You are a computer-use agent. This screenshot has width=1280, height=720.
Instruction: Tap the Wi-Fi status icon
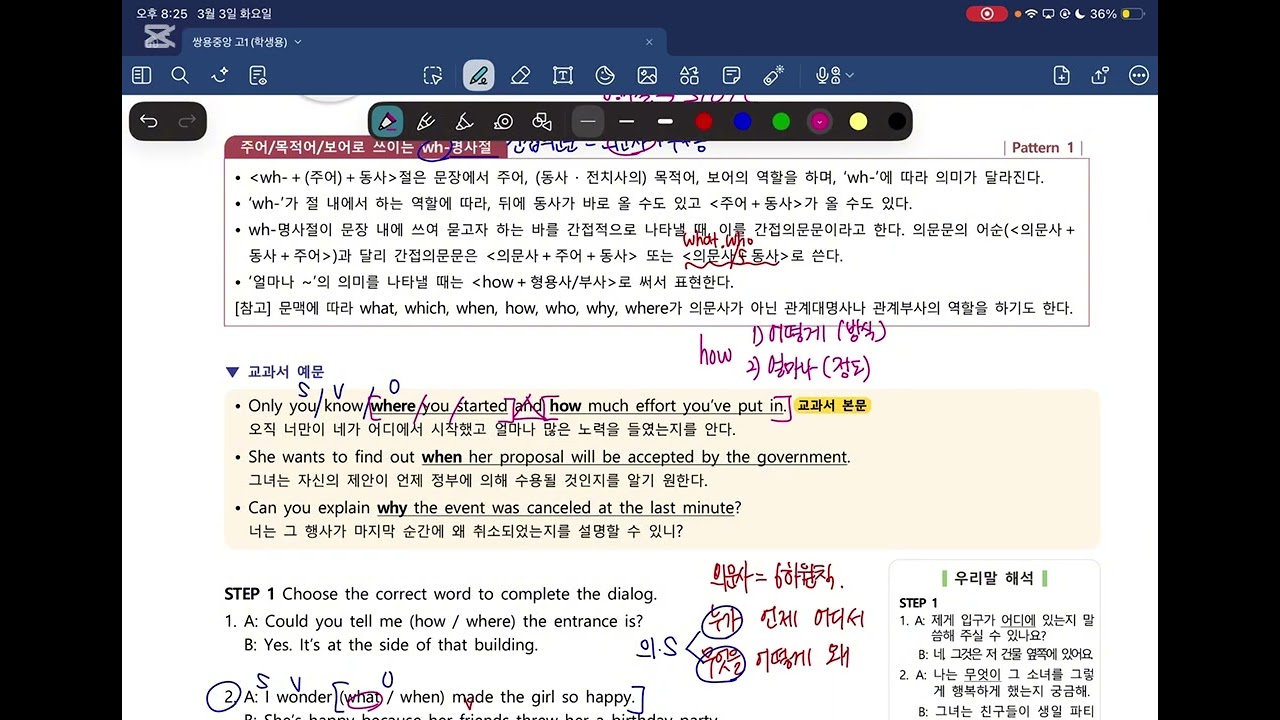(x=1031, y=14)
